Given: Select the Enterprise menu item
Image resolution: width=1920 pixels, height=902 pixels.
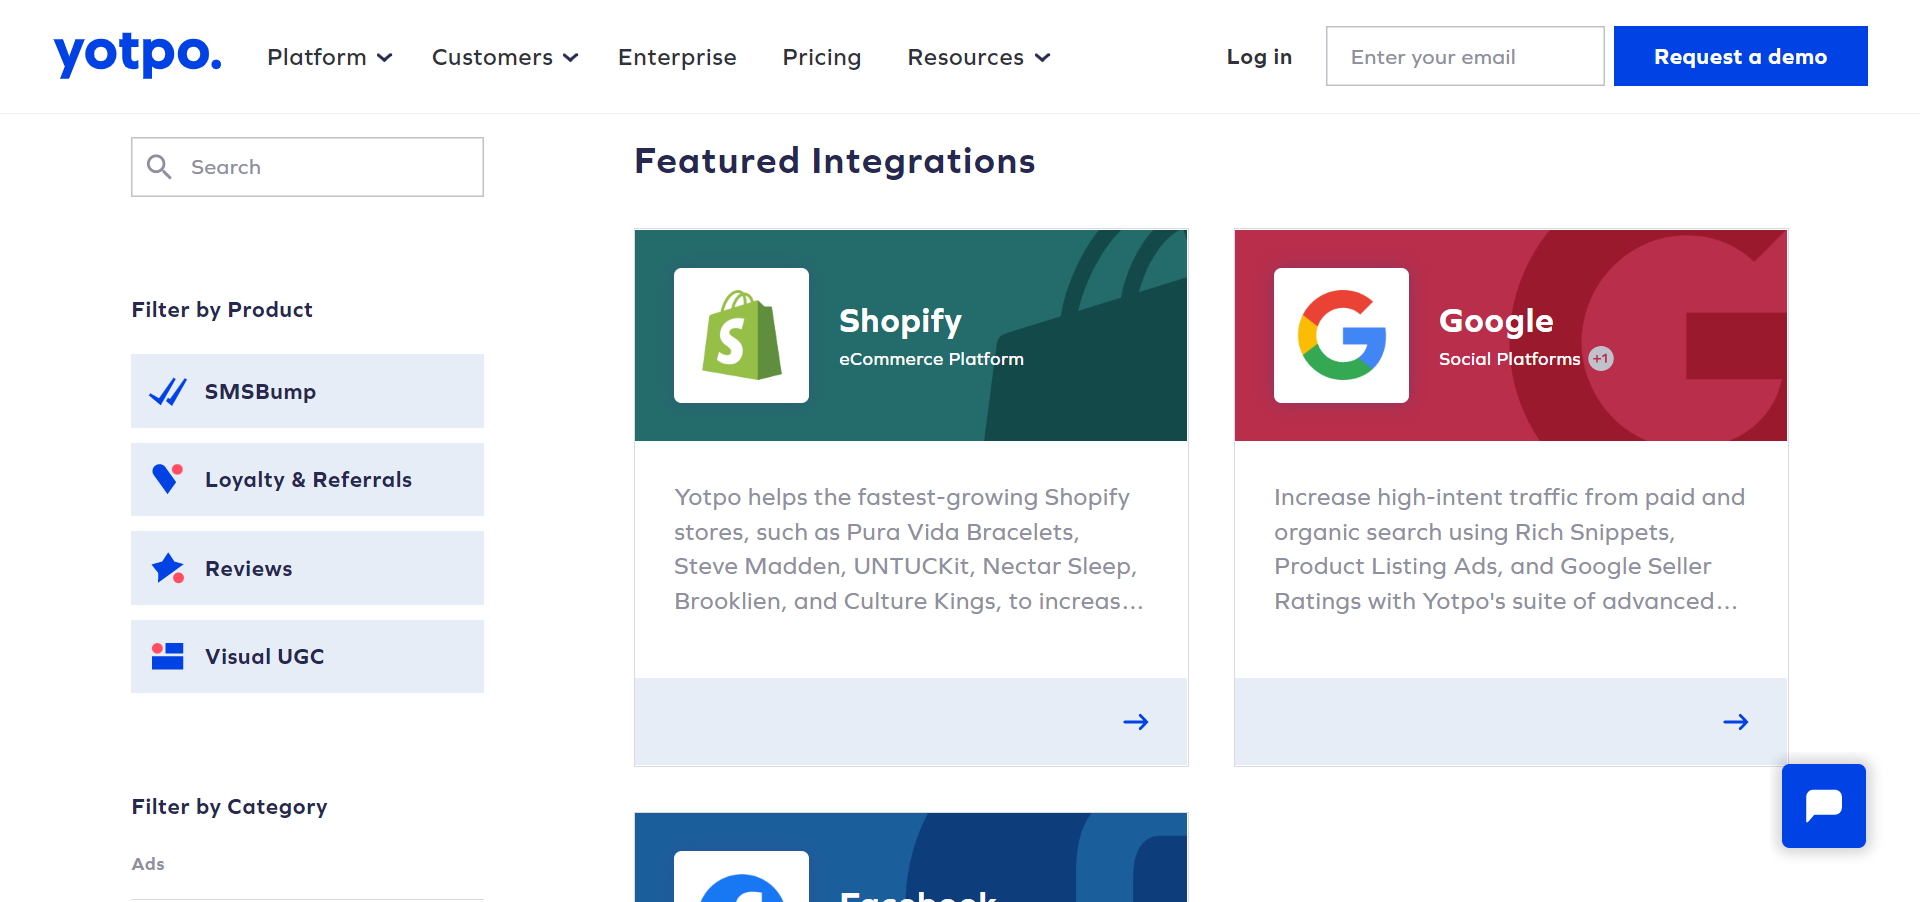Looking at the screenshot, I should (677, 57).
